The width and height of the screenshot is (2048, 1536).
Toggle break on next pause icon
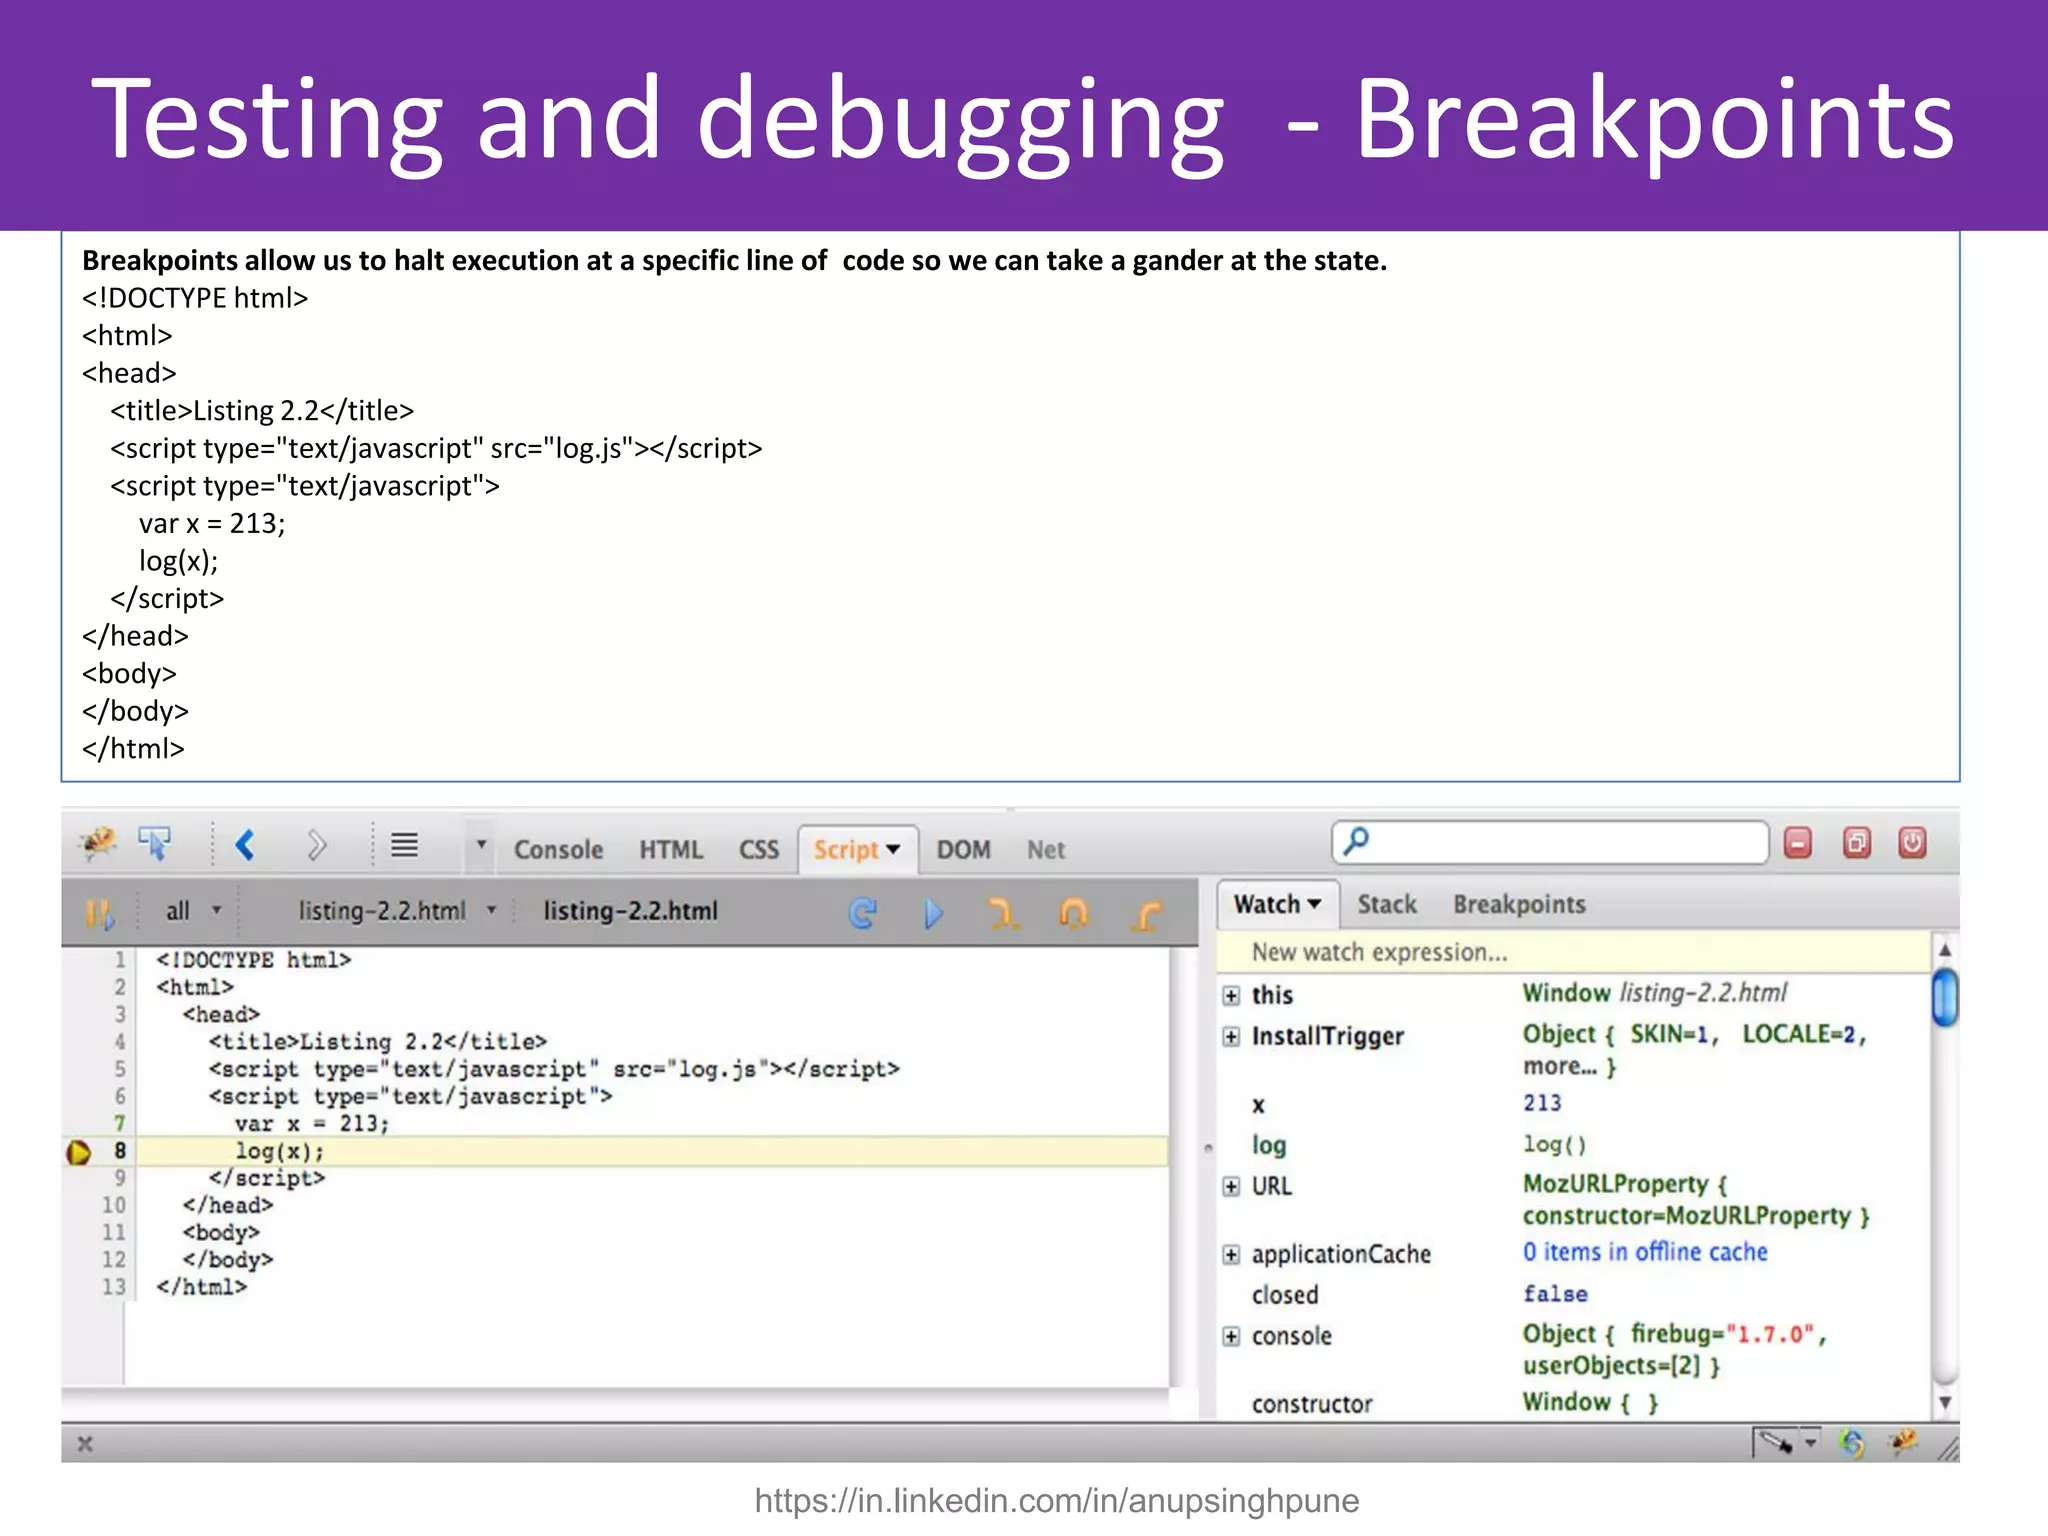[x=99, y=913]
